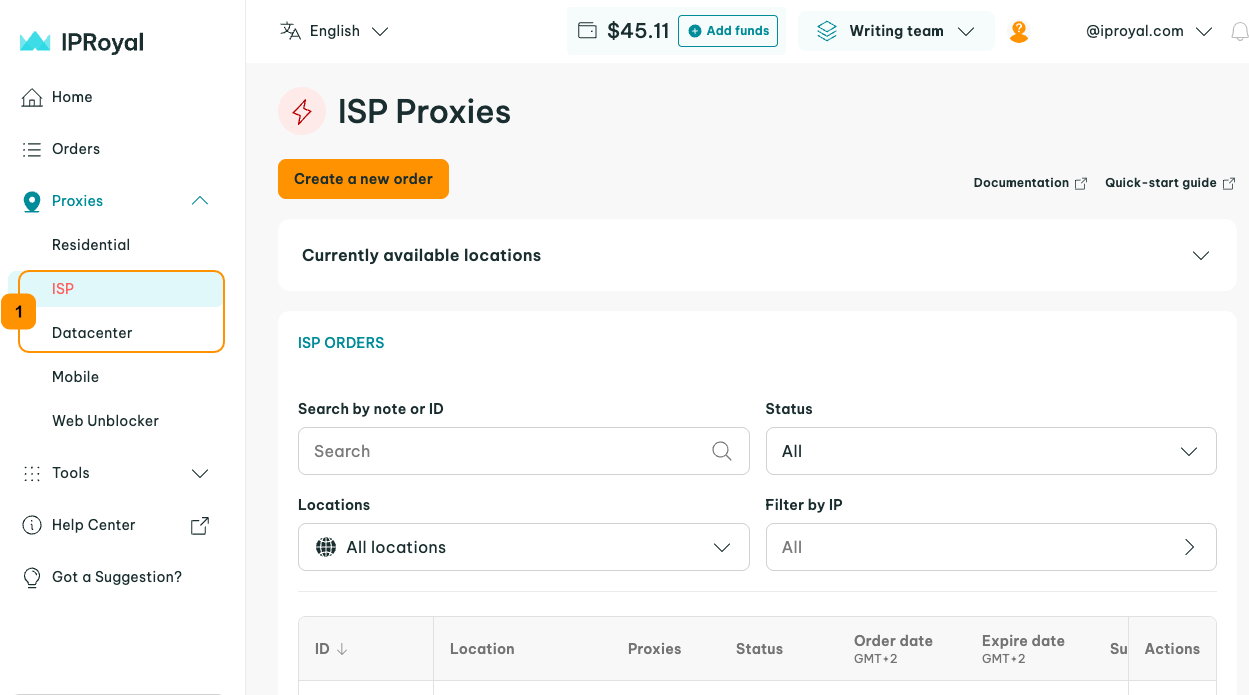Screen dimensions: 1249x695
Task: Open the Help Center external link icon
Action: coord(200,525)
